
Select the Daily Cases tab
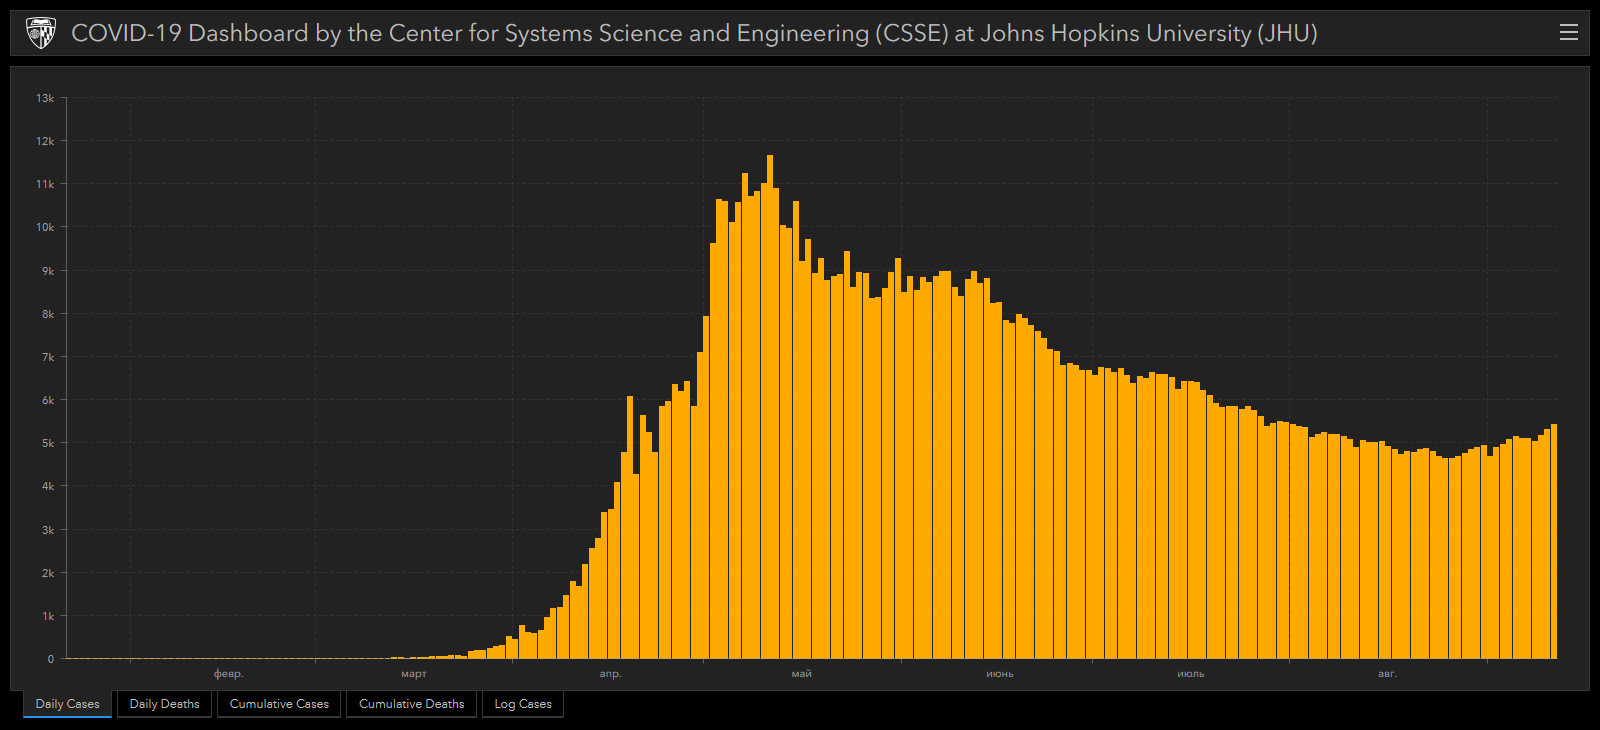click(67, 704)
